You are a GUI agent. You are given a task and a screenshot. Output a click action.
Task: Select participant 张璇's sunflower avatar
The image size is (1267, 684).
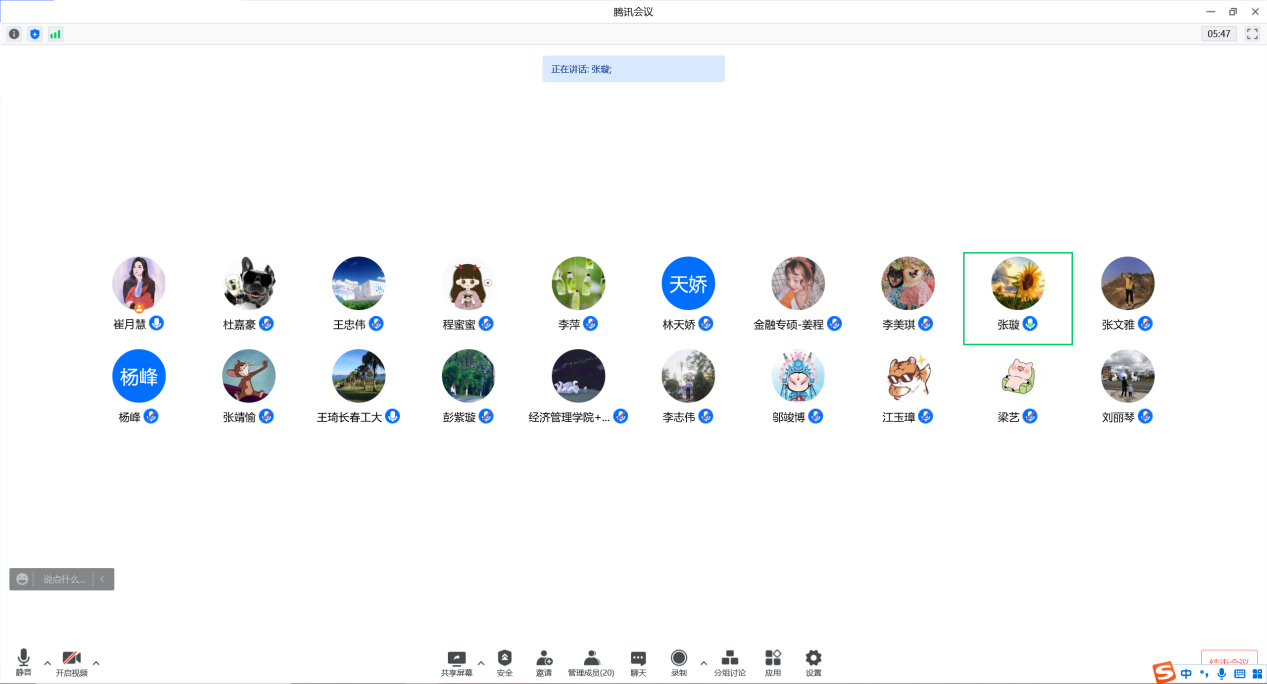point(1017,283)
